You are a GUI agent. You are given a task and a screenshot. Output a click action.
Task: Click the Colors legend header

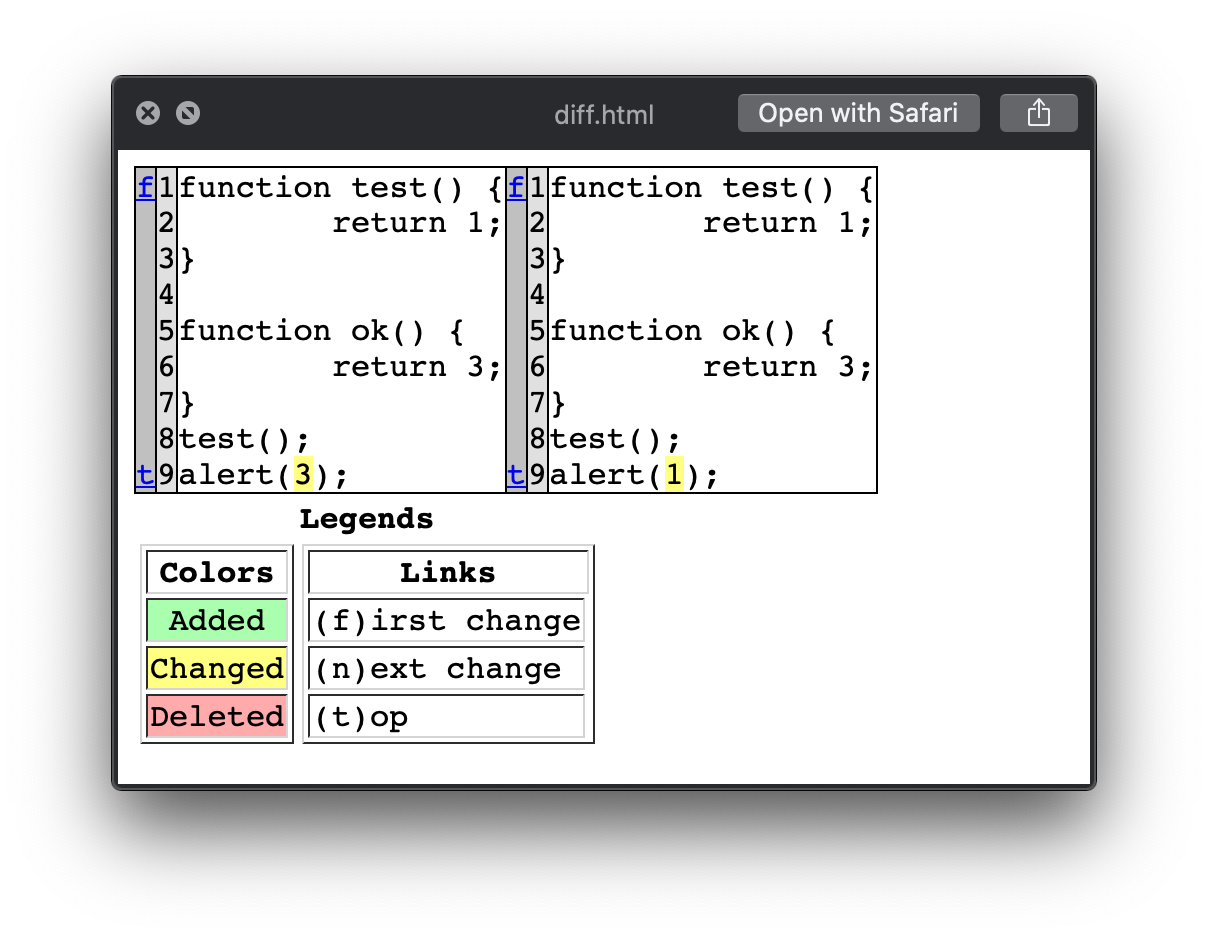coord(217,572)
